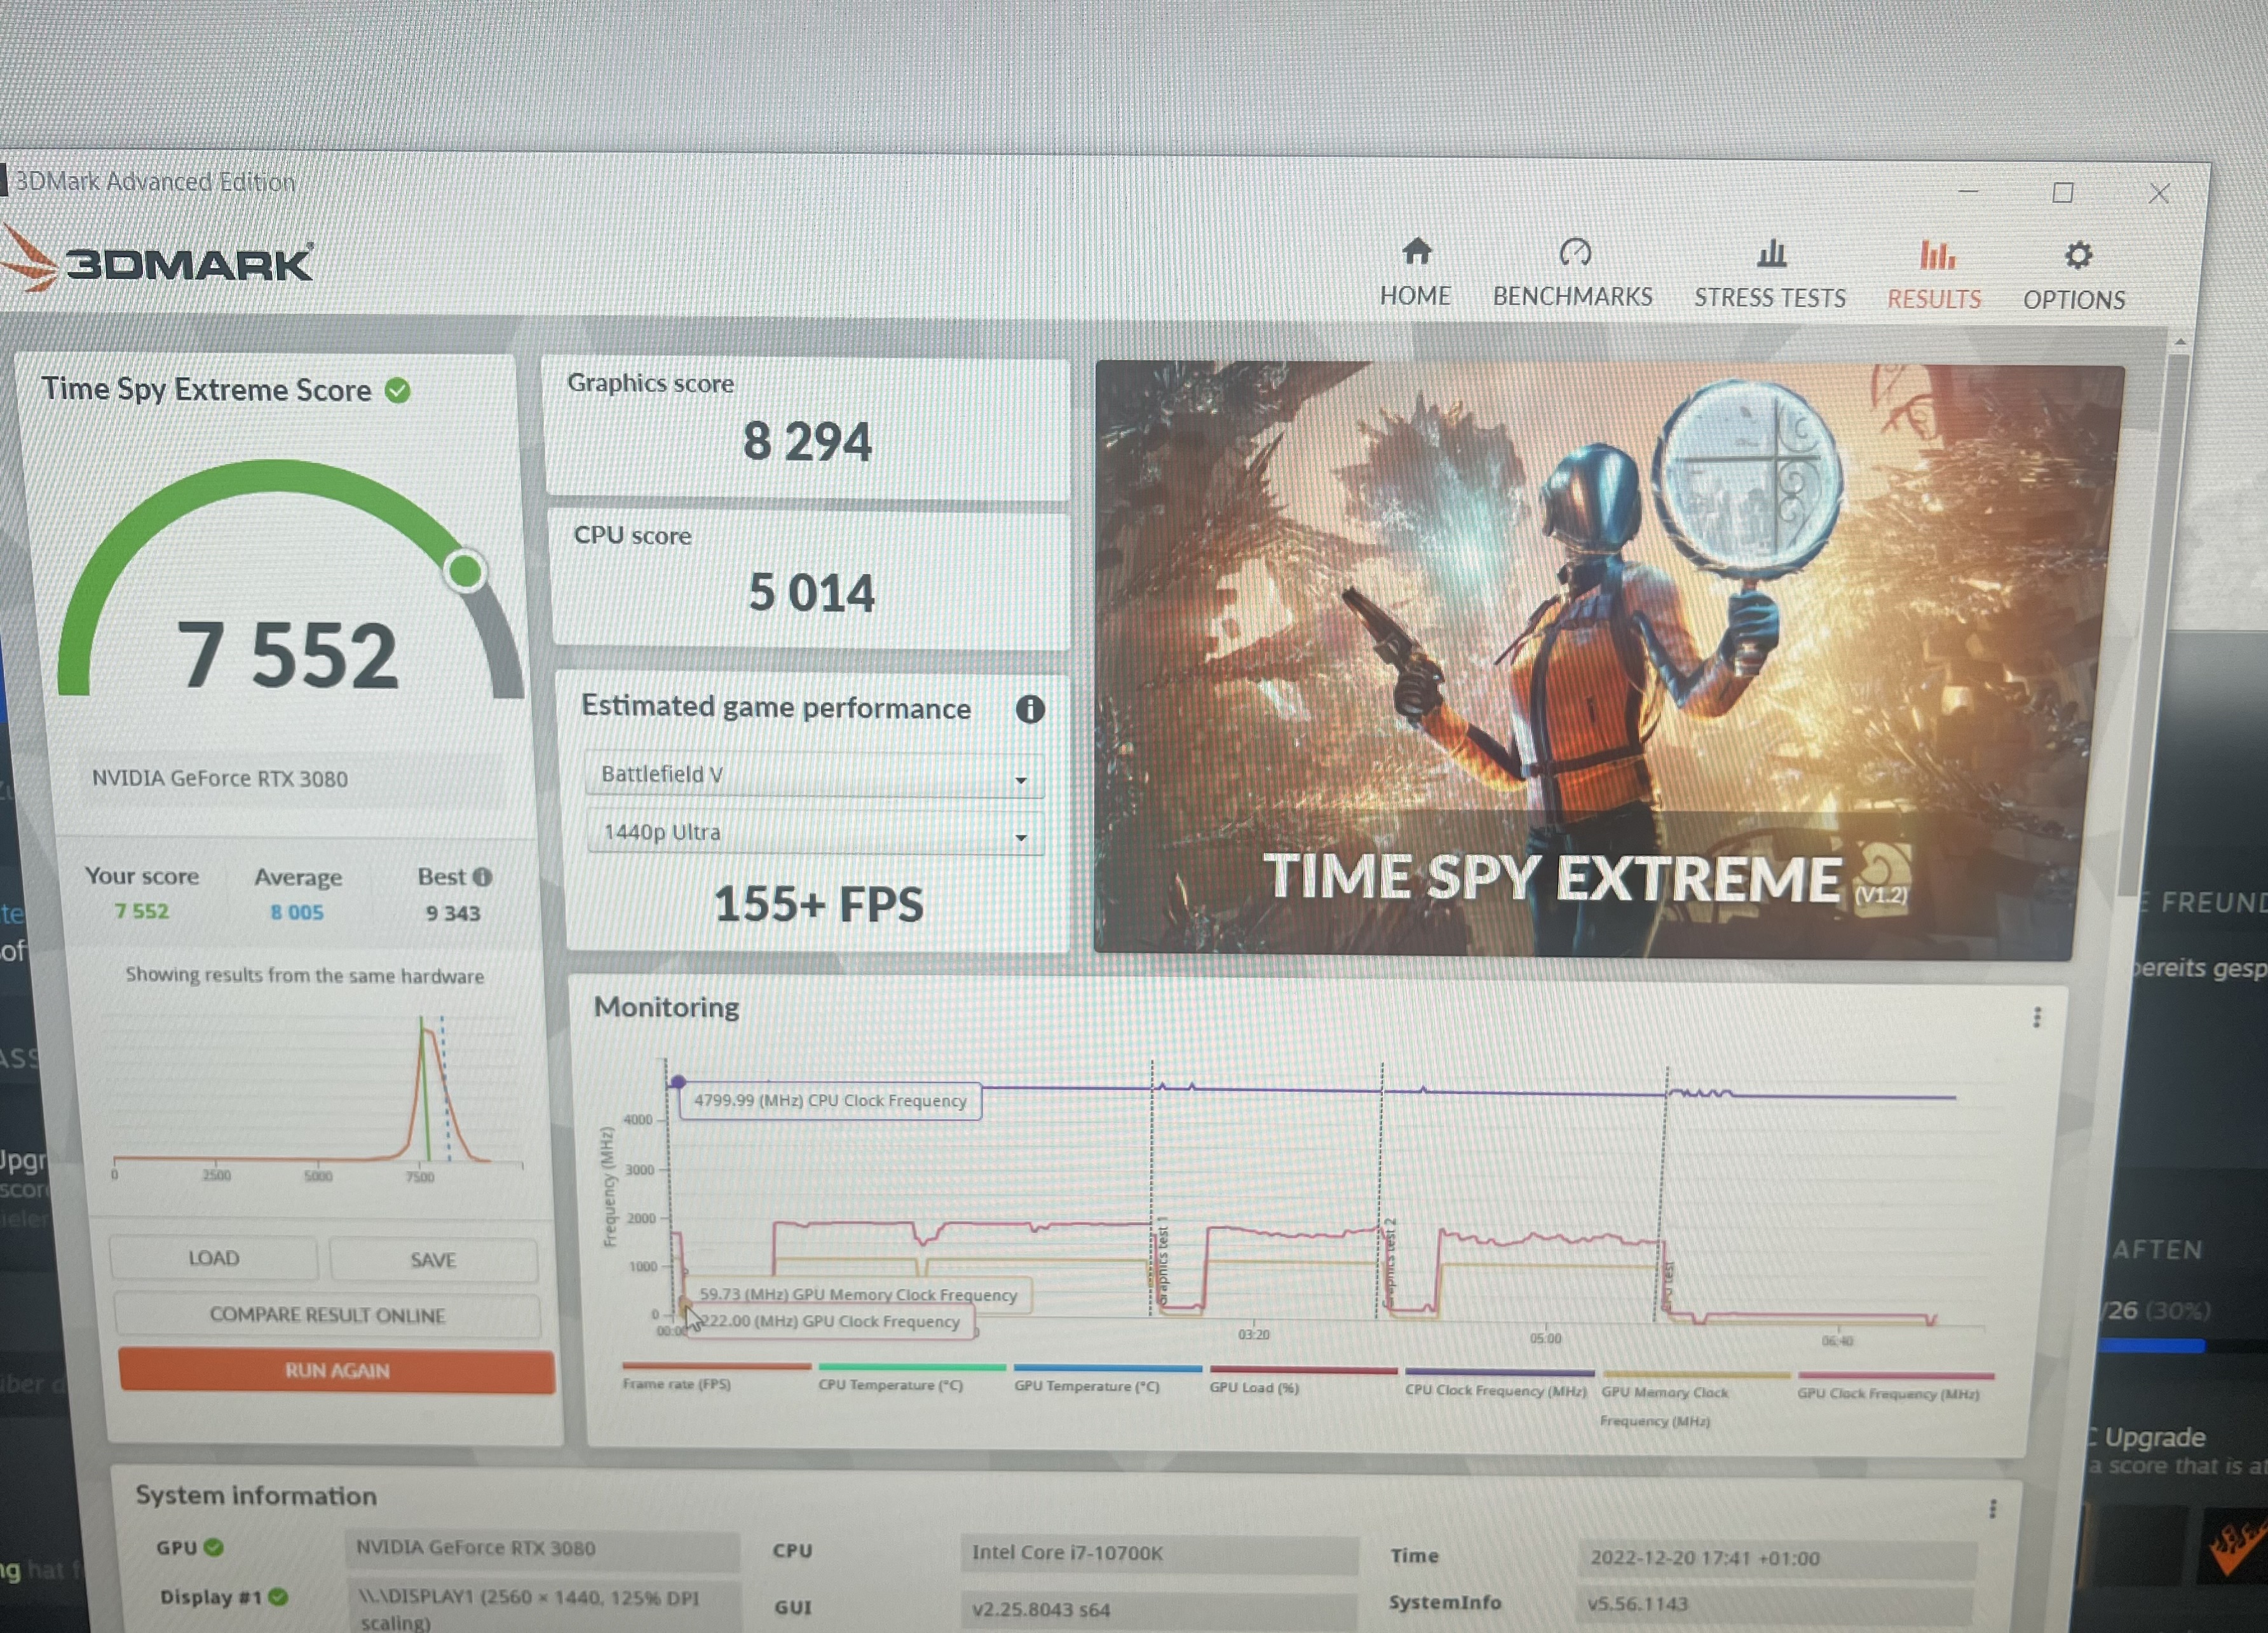The width and height of the screenshot is (2268, 1633).
Task: Open System information three-dot menu
Action: 1993,1508
